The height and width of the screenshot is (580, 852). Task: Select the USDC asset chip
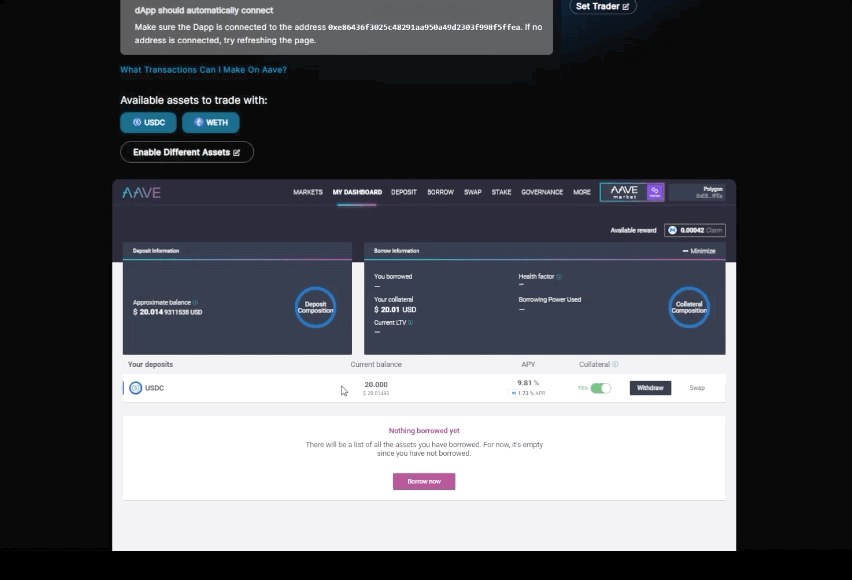pos(148,123)
